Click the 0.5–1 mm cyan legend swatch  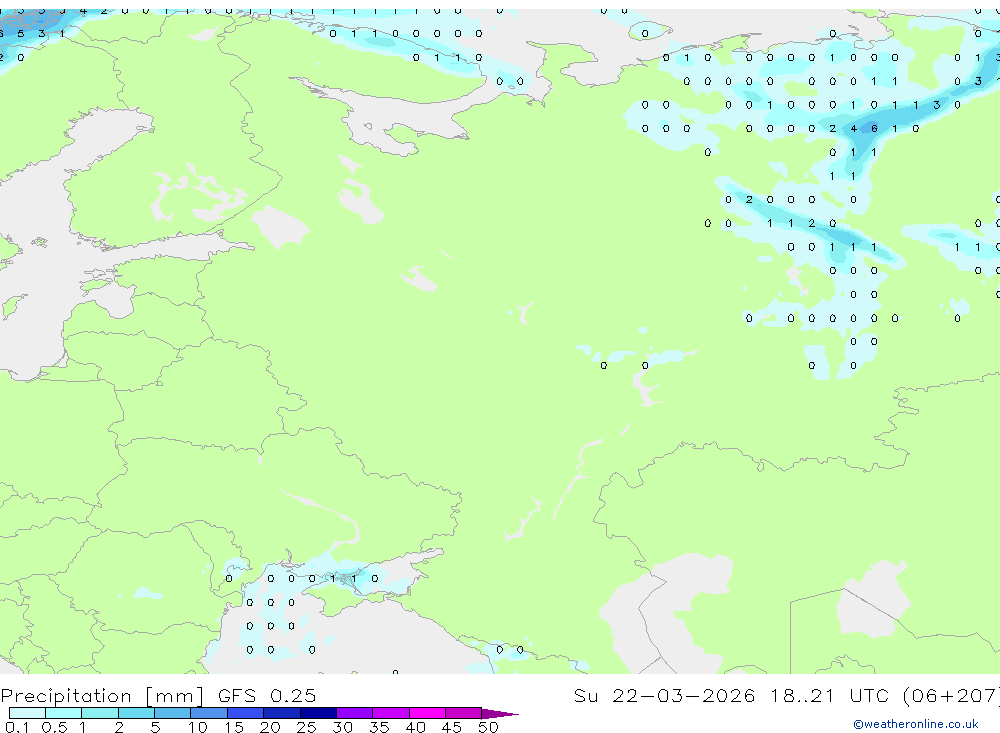click(x=63, y=713)
